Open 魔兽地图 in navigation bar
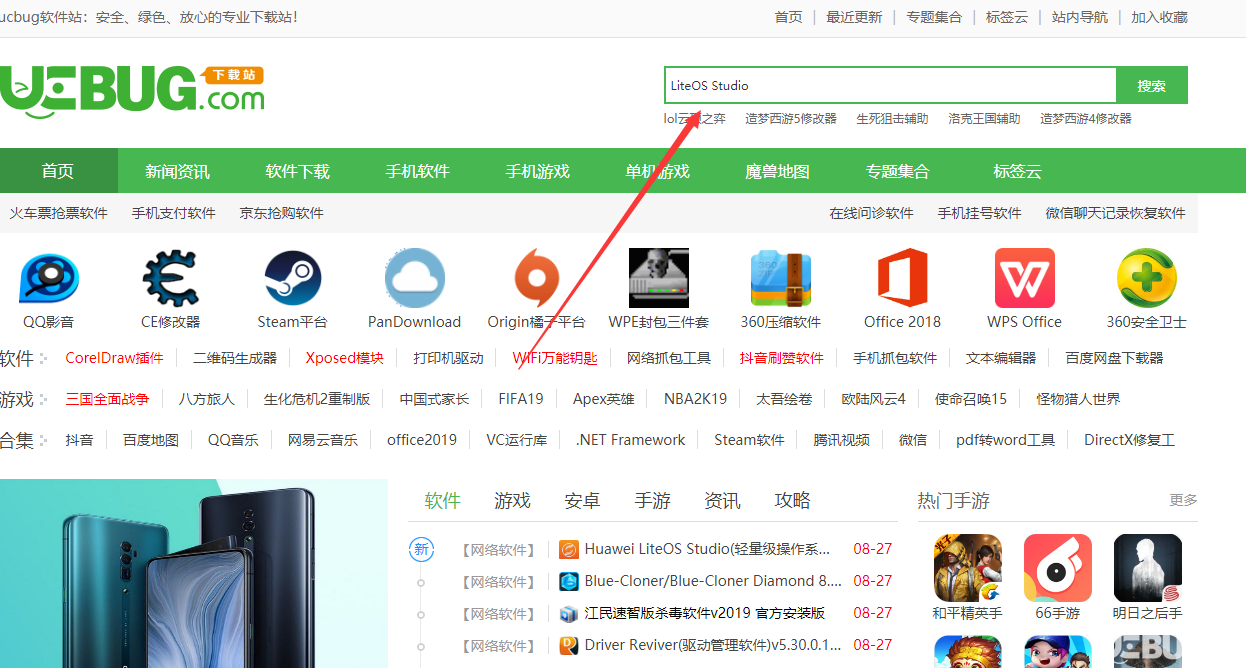Image resolution: width=1246 pixels, height=668 pixels. pos(778,171)
